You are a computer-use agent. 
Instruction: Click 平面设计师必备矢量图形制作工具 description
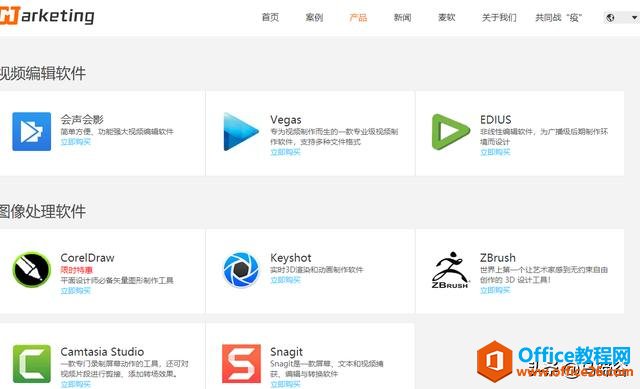pyautogui.click(x=117, y=280)
